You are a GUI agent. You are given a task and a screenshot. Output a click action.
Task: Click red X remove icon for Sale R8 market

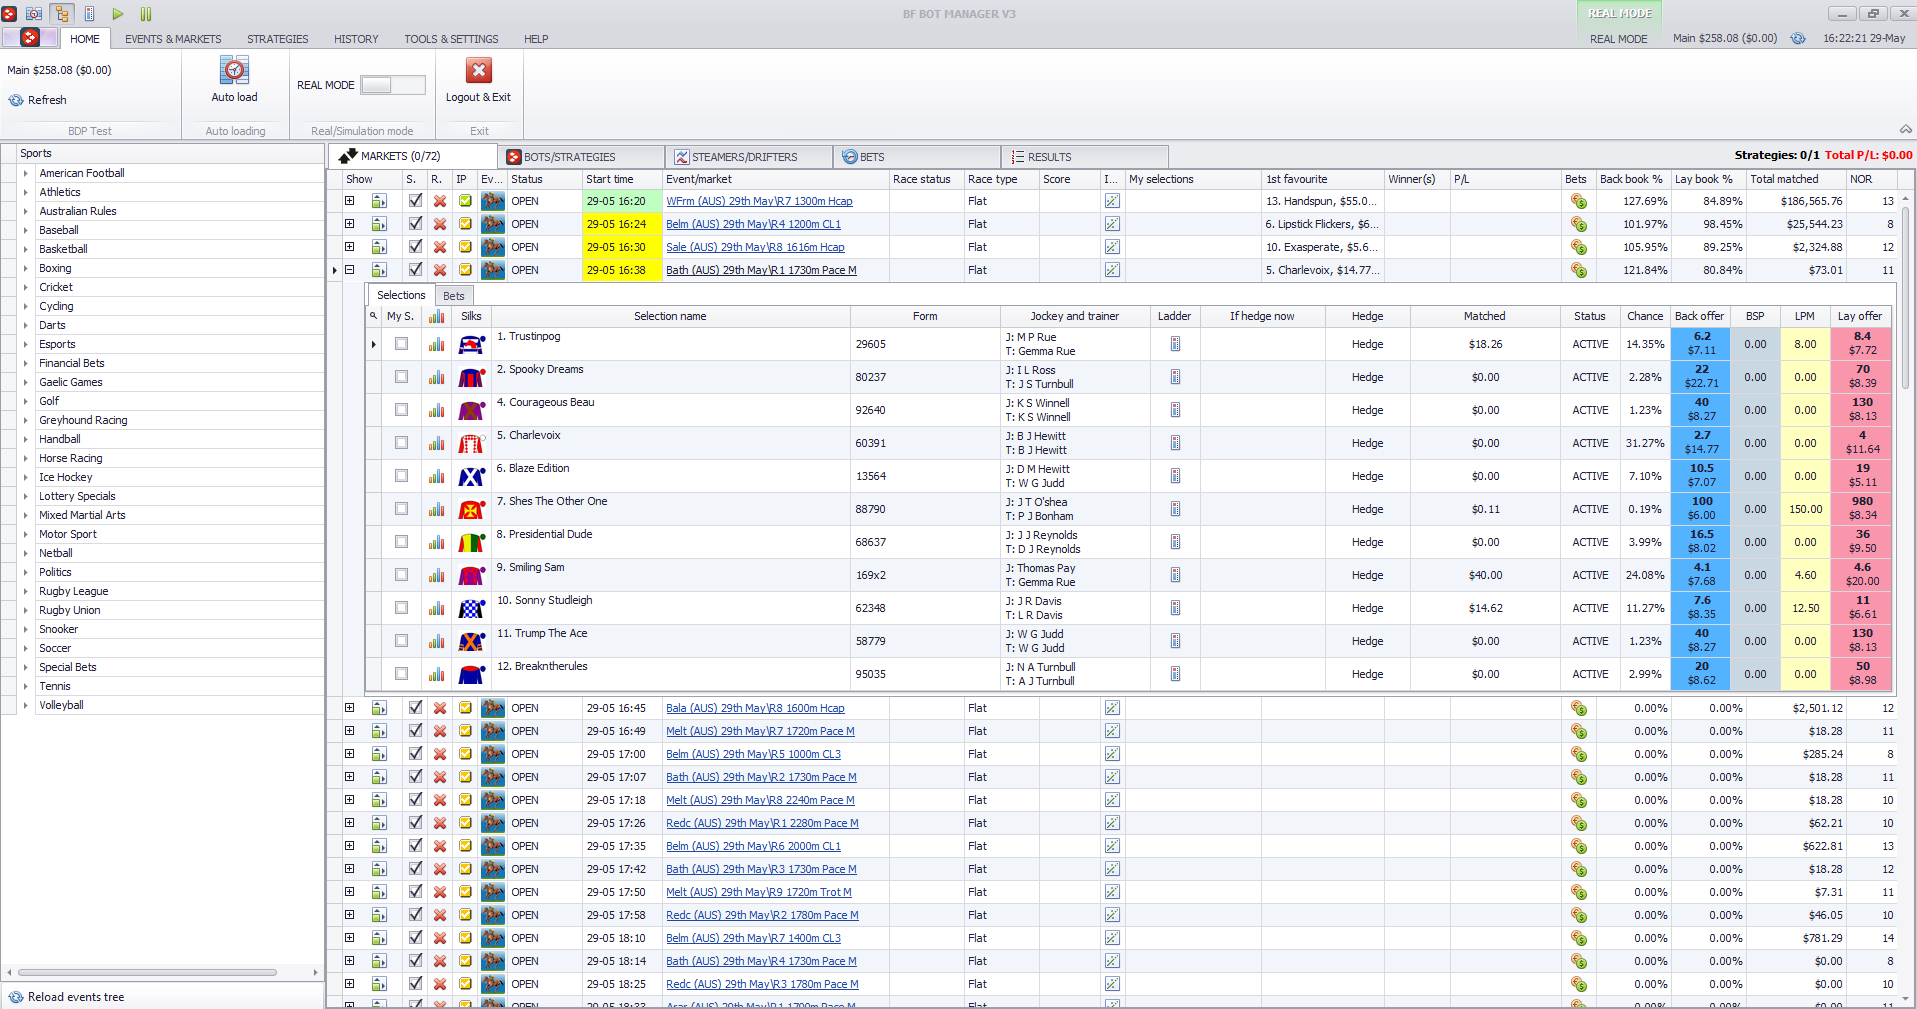(439, 247)
